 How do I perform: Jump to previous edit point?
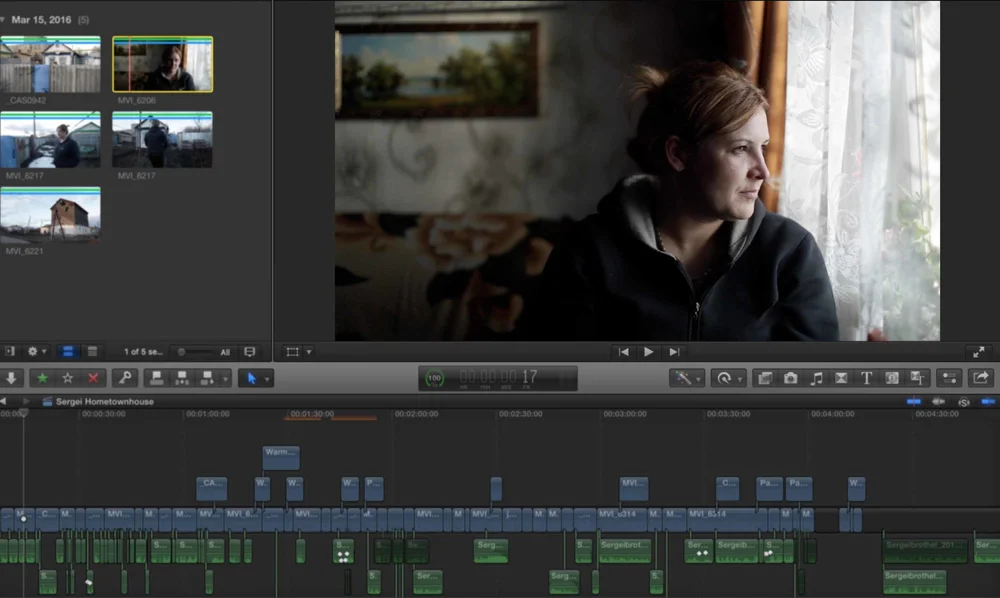tap(623, 352)
